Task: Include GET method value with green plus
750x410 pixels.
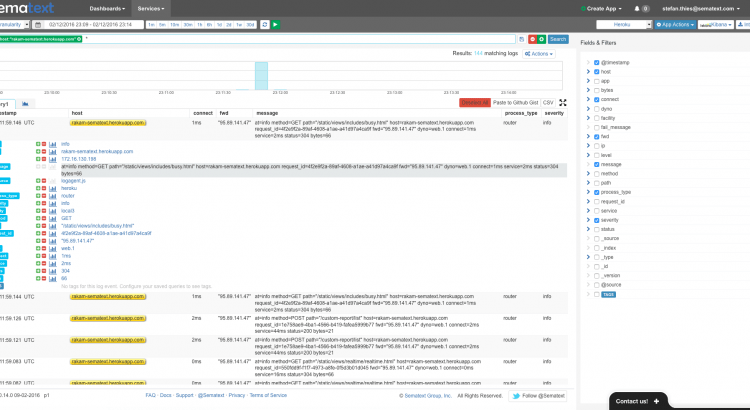Action: point(38,219)
